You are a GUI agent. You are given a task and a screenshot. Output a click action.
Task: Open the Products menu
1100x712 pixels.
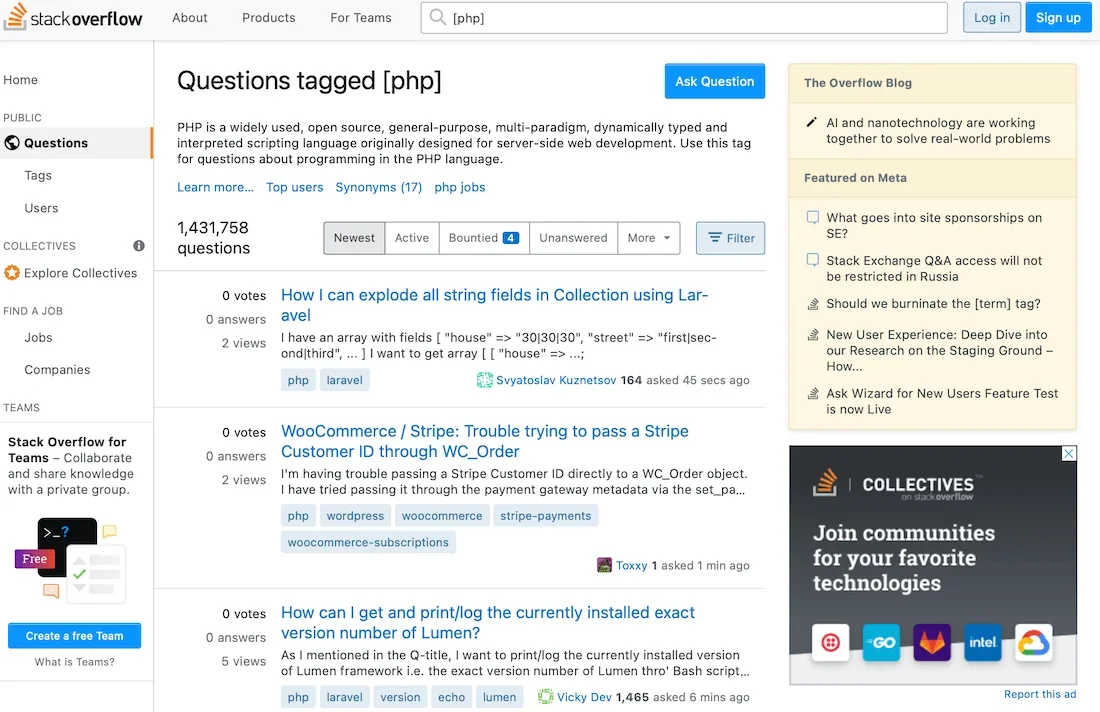click(x=269, y=18)
